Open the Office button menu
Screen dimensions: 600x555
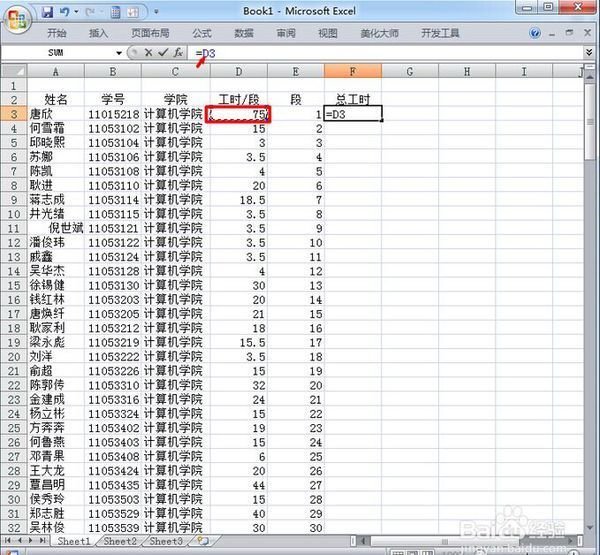pos(17,19)
